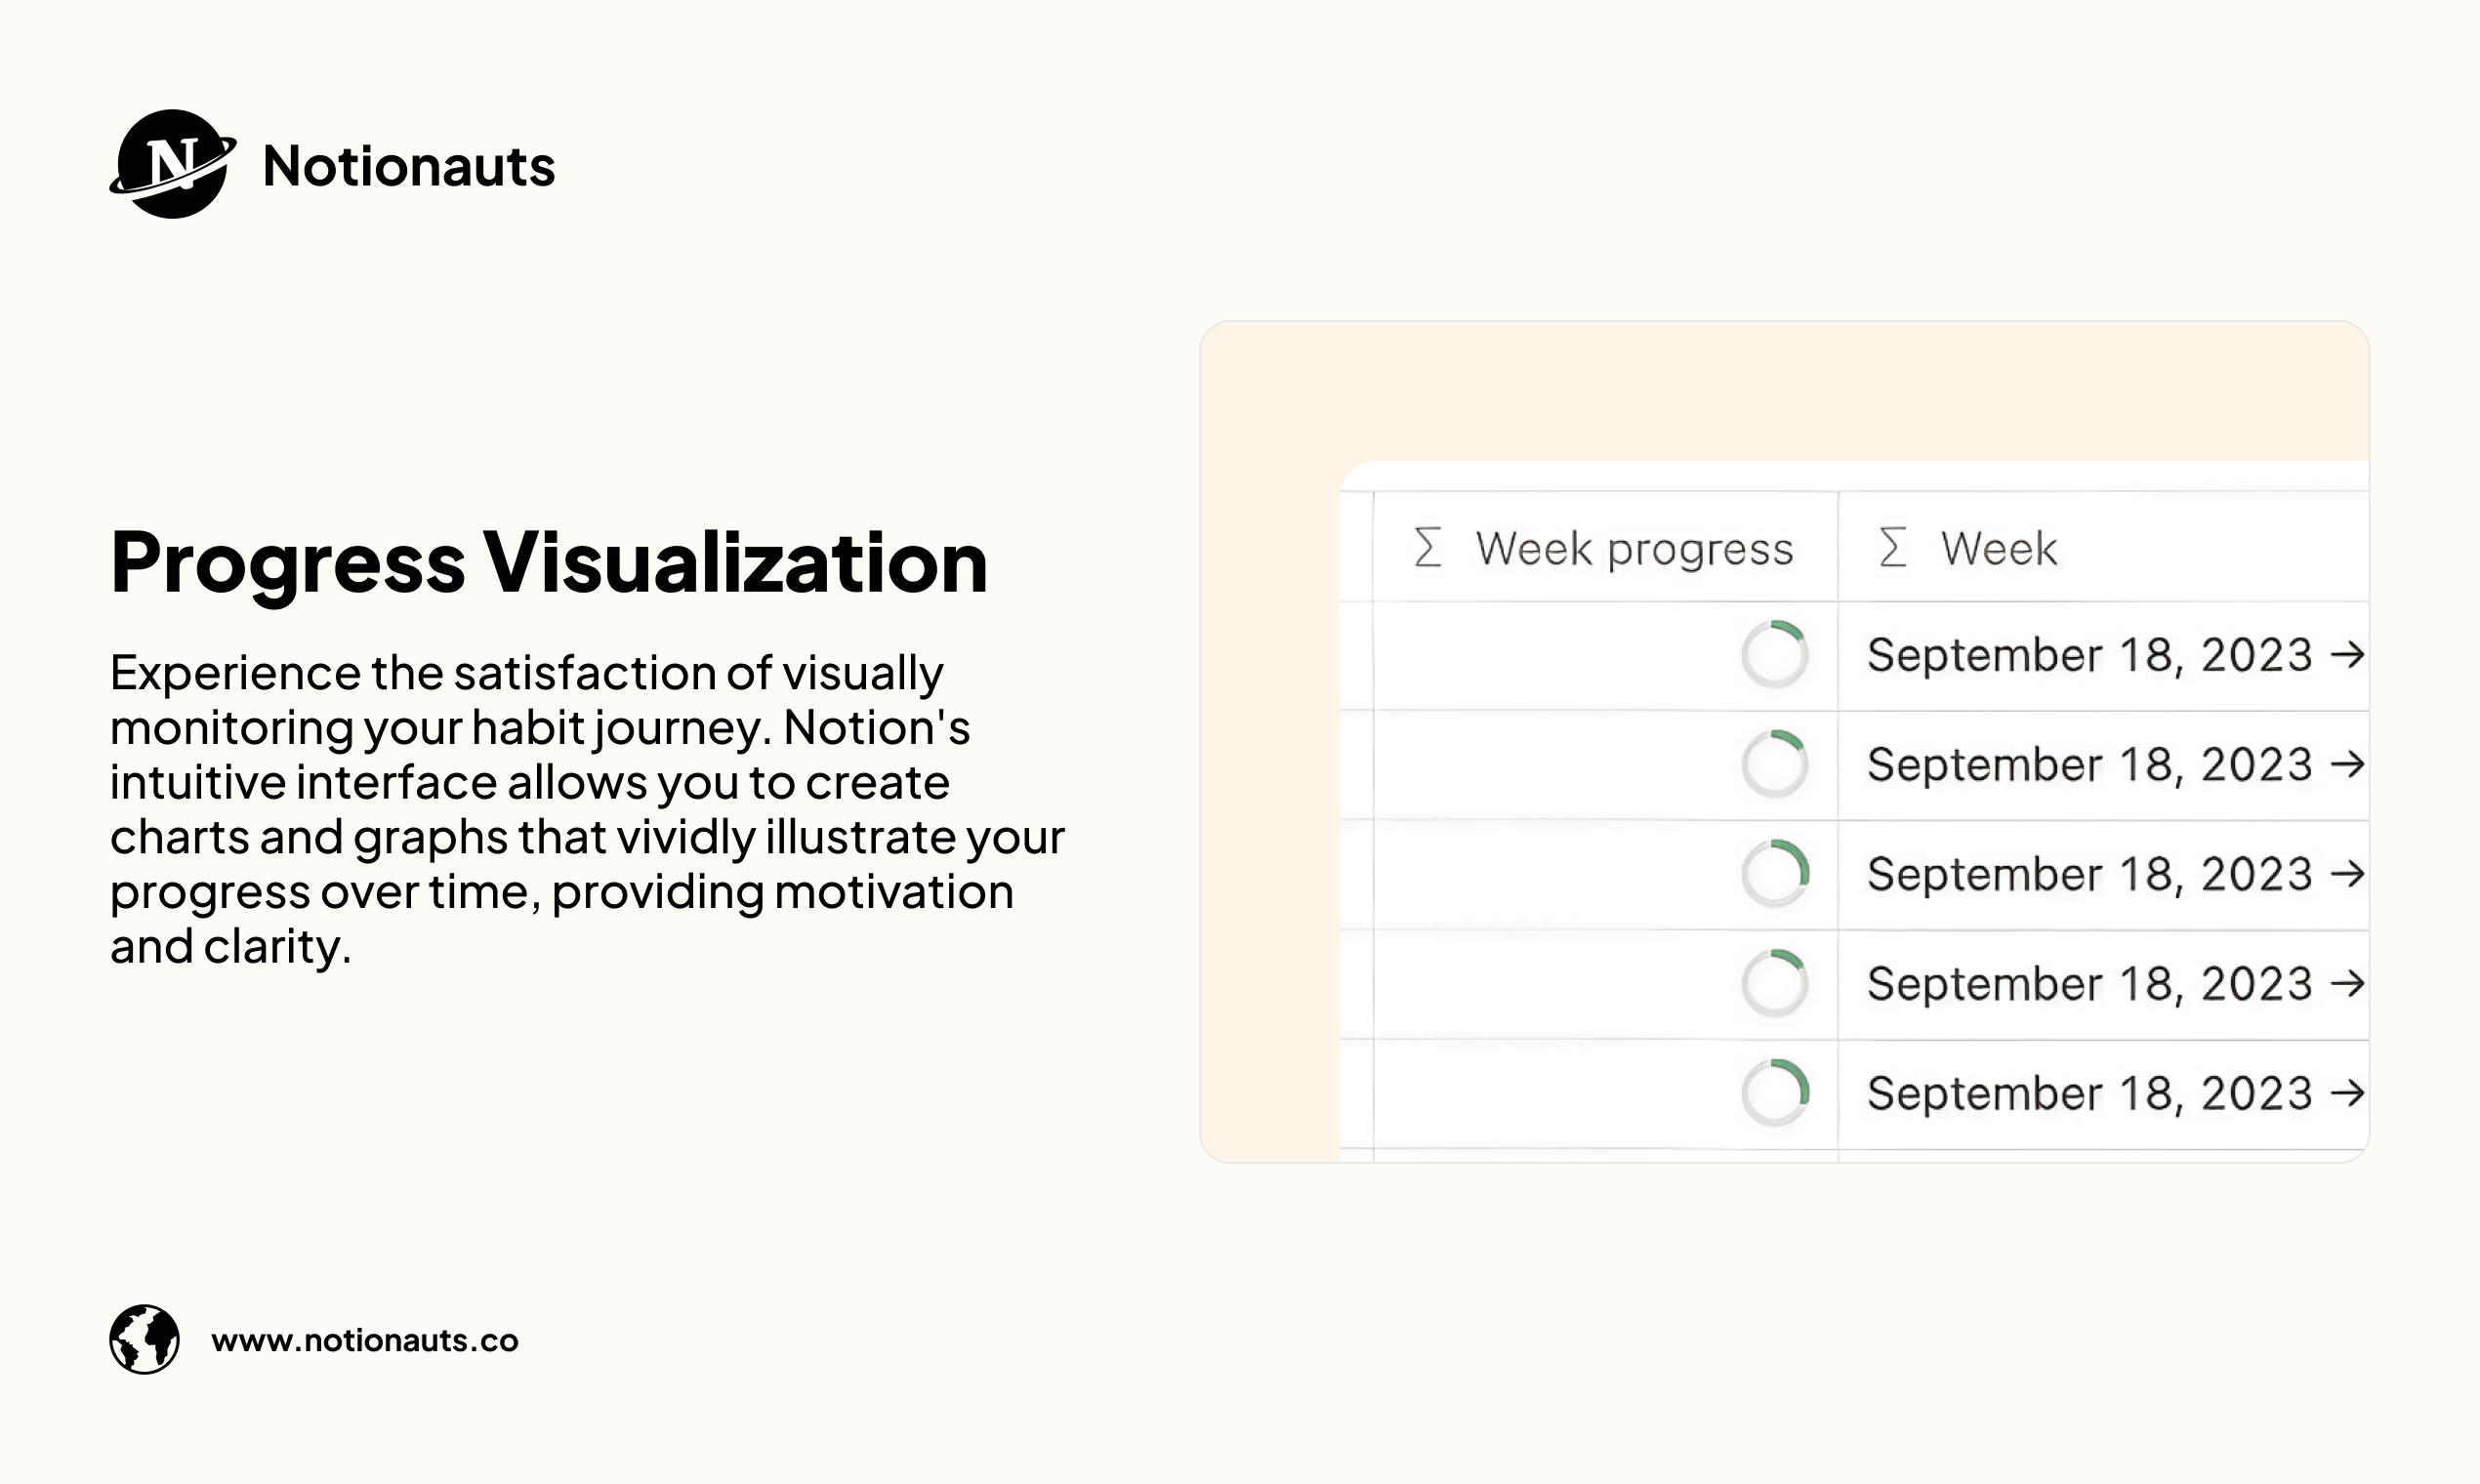Click the arrow after the first September 18 date
Image resolution: width=2480 pixels, height=1484 pixels.
point(2347,656)
